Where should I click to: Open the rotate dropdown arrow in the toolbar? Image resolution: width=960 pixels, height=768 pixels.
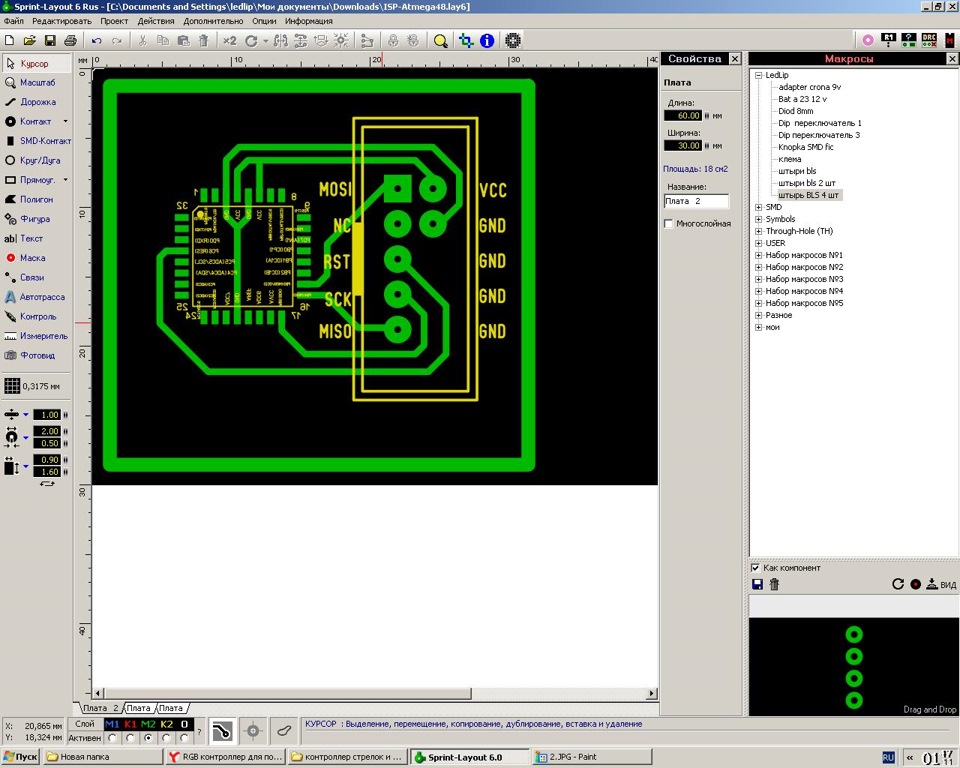[265, 40]
